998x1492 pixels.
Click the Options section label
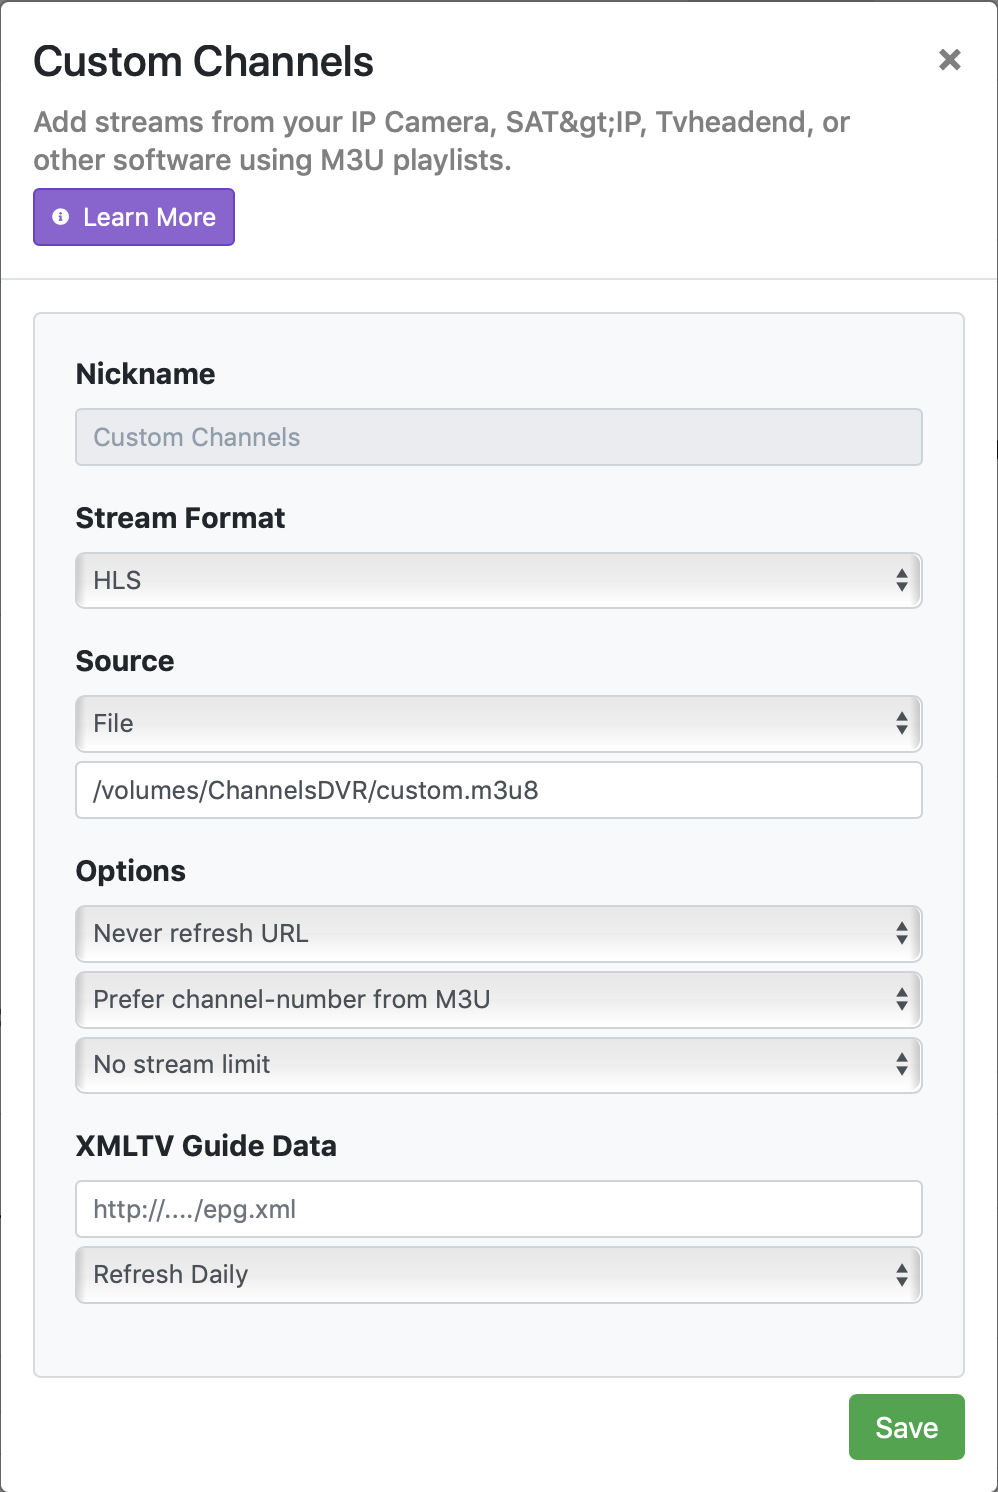(131, 871)
